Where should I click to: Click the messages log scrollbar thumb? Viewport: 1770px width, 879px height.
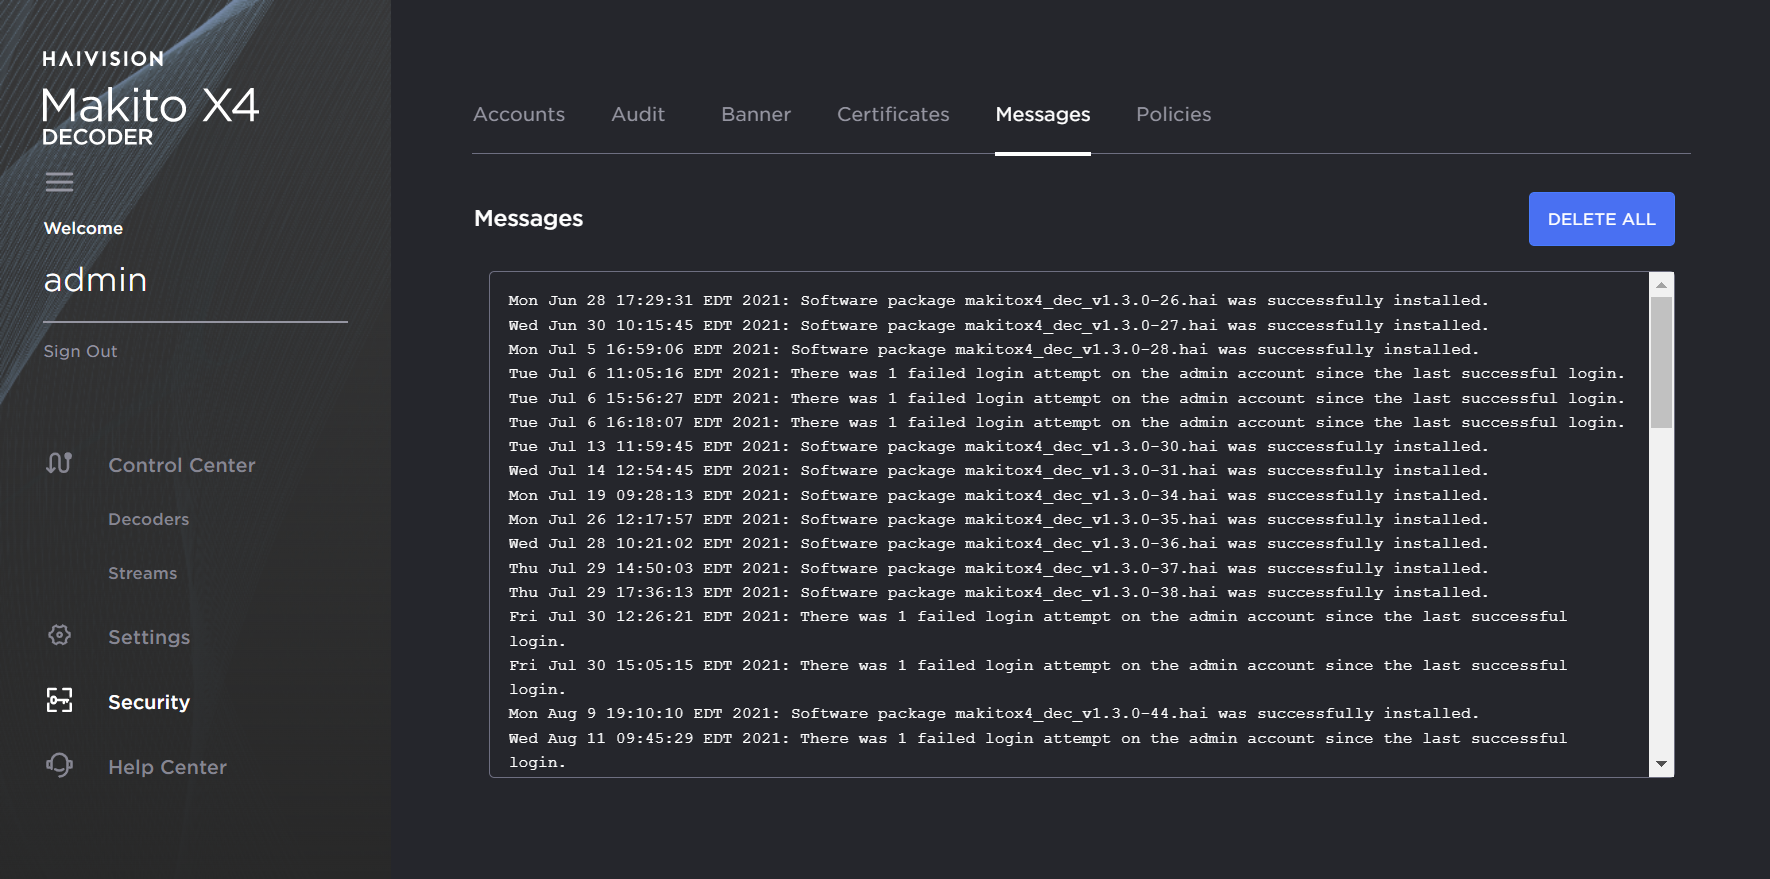(x=1661, y=362)
